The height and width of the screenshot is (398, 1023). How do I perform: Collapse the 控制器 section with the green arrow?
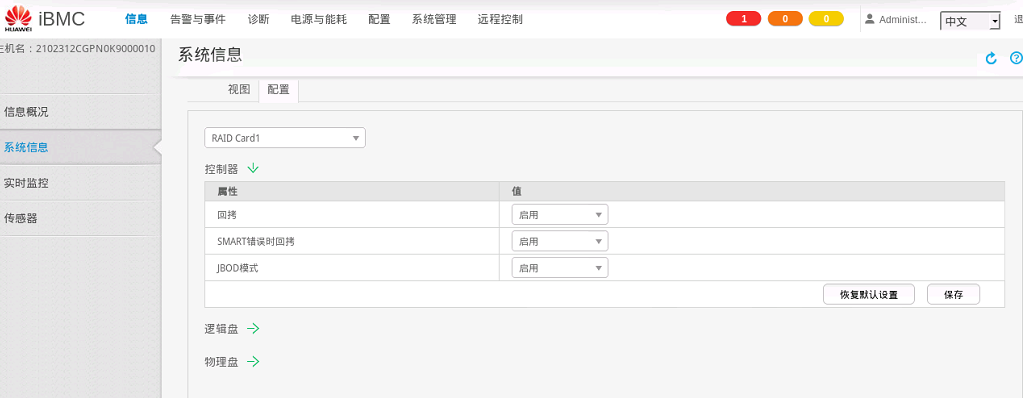pyautogui.click(x=253, y=168)
